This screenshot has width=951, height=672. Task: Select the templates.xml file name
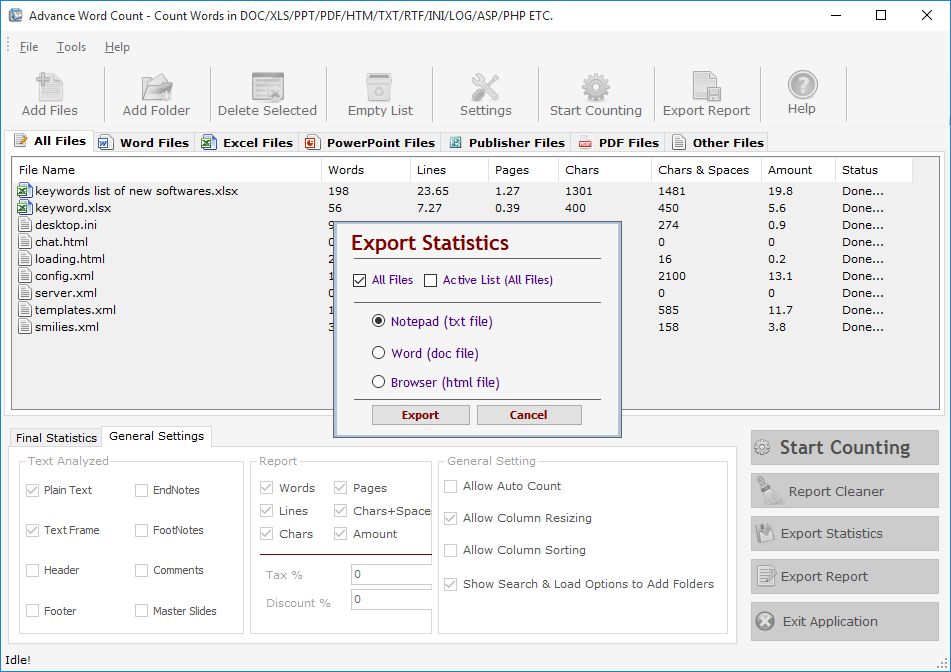(75, 310)
